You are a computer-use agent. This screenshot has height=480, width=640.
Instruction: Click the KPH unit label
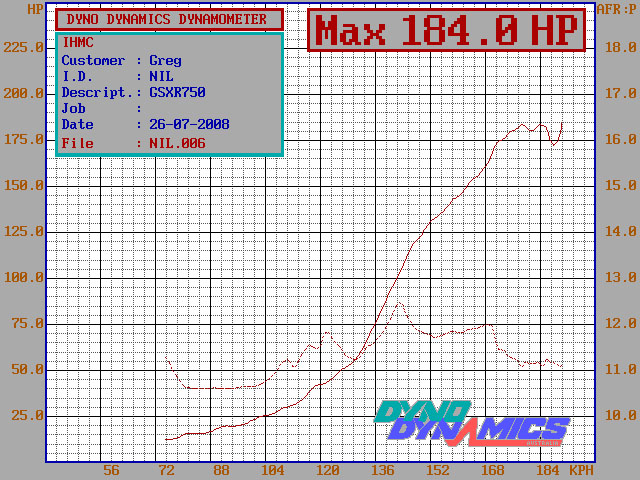[581, 470]
